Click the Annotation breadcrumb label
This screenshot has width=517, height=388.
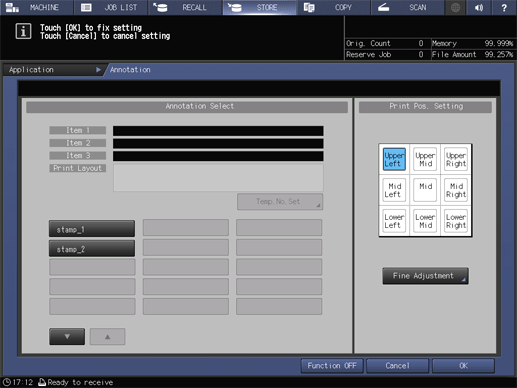130,70
